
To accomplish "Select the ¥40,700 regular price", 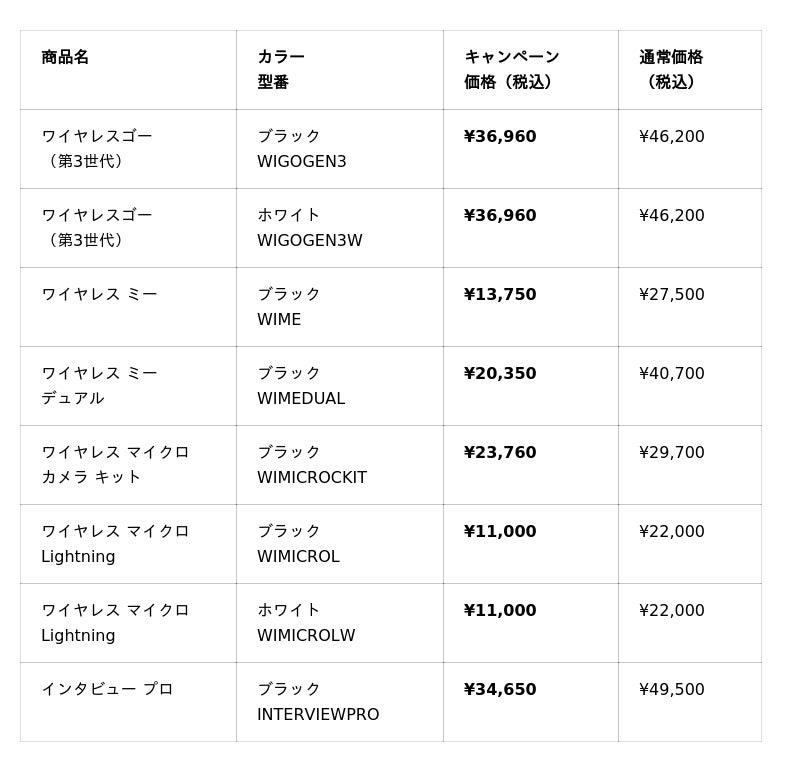I will point(672,373).
